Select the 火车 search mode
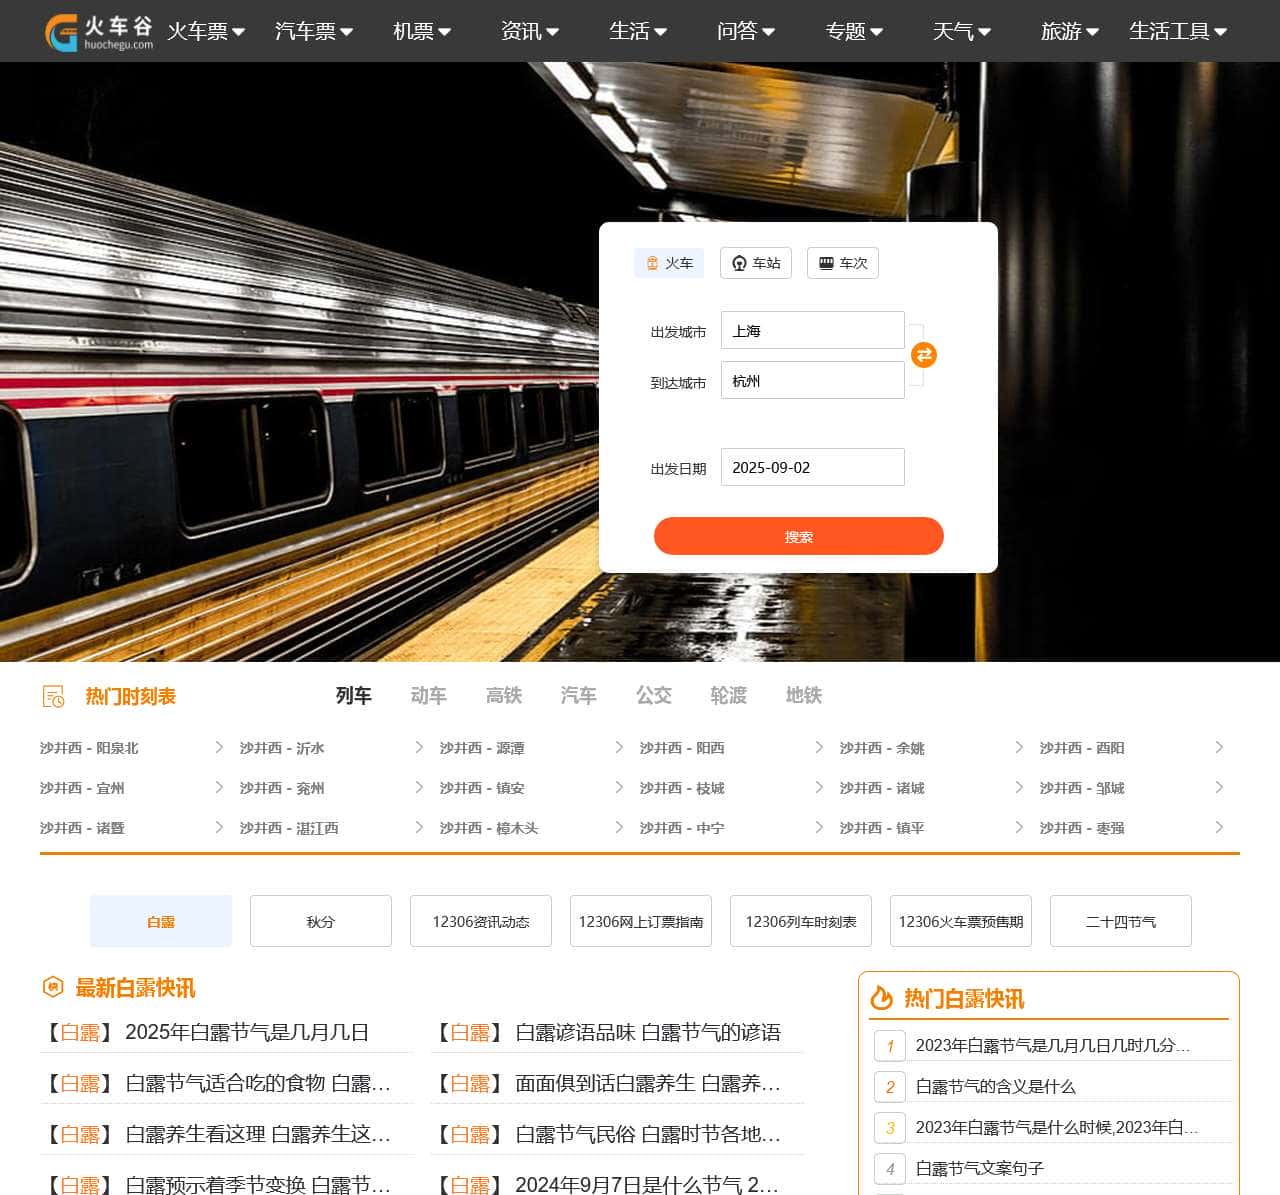The height and width of the screenshot is (1195, 1280). (x=669, y=263)
